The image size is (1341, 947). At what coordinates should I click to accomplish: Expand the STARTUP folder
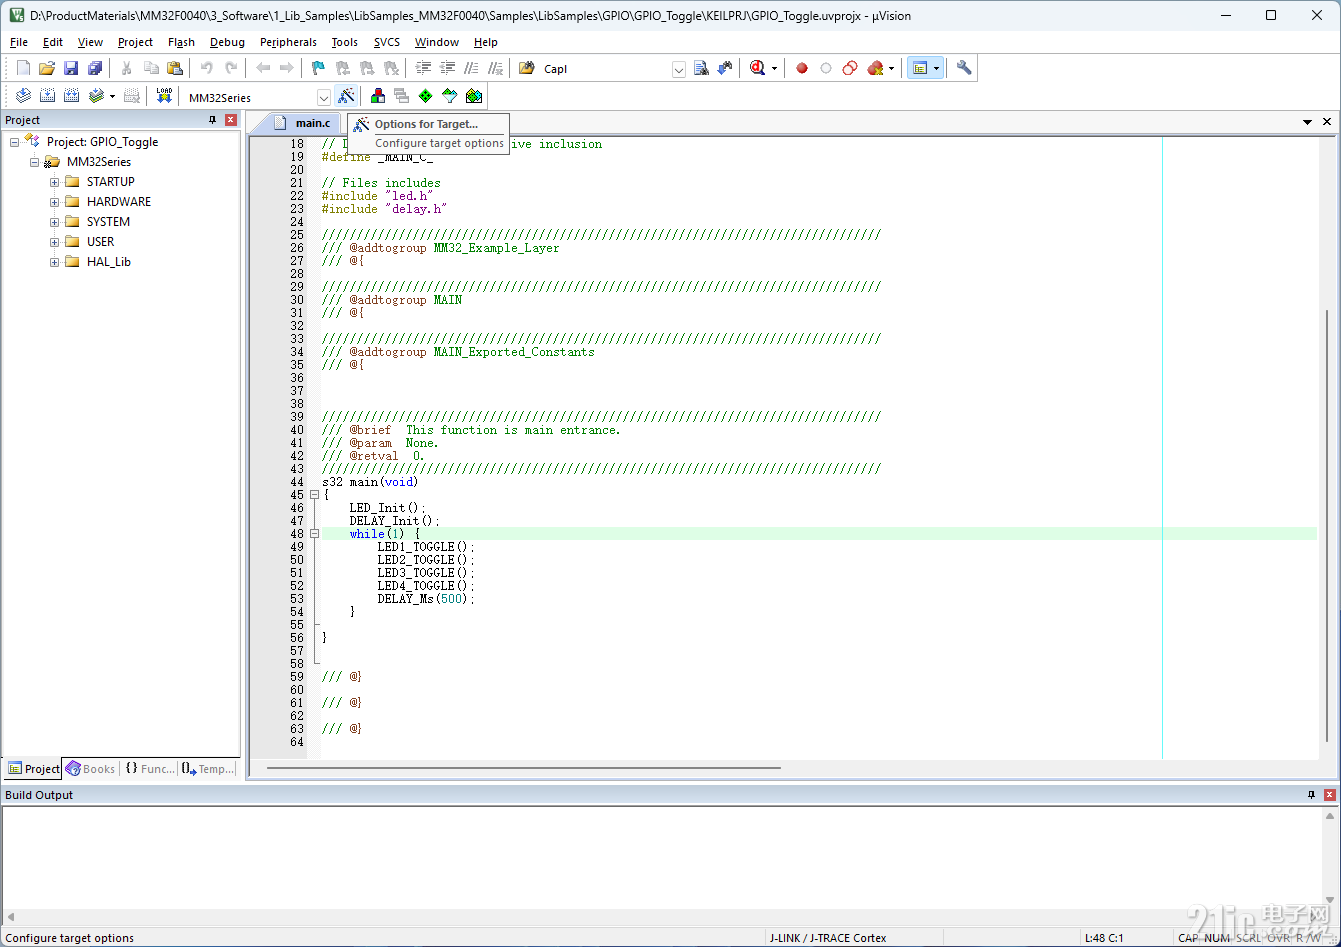click(x=54, y=182)
